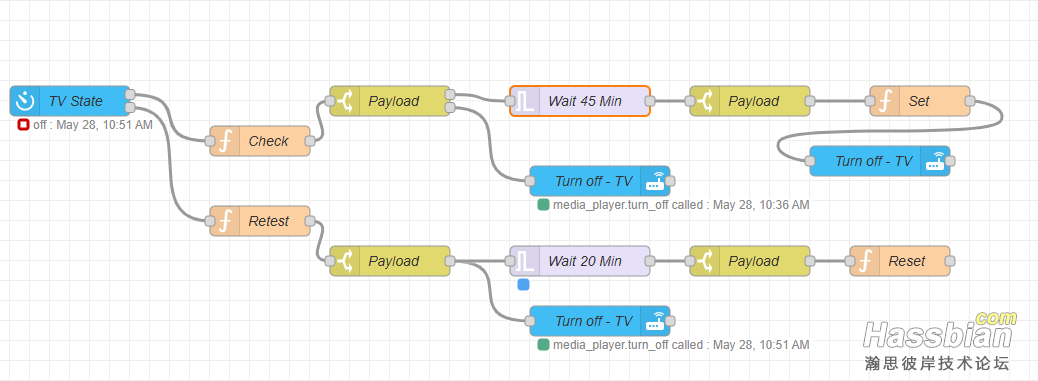Click the Set function node icon
Image resolution: width=1038 pixels, height=381 pixels.
point(885,101)
